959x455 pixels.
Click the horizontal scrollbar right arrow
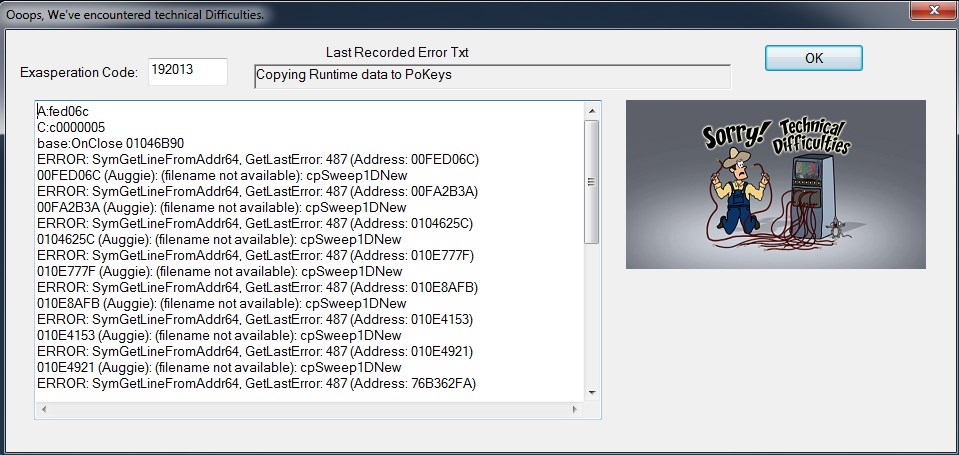point(576,409)
